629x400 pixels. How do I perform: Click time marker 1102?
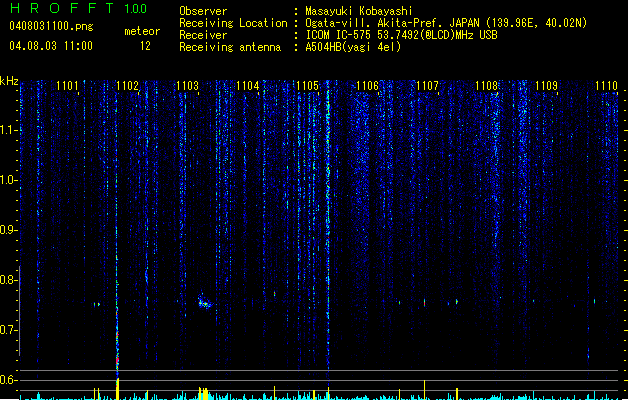coord(127,86)
